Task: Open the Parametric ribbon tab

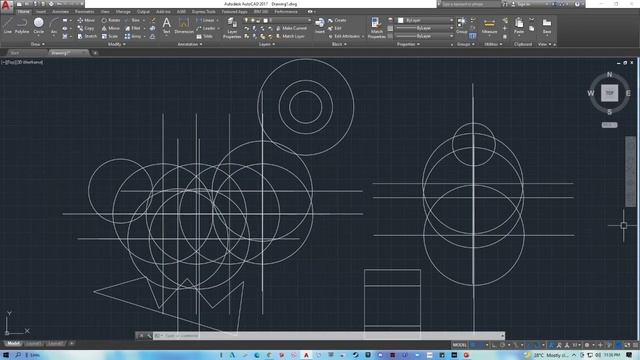Action: (x=84, y=12)
